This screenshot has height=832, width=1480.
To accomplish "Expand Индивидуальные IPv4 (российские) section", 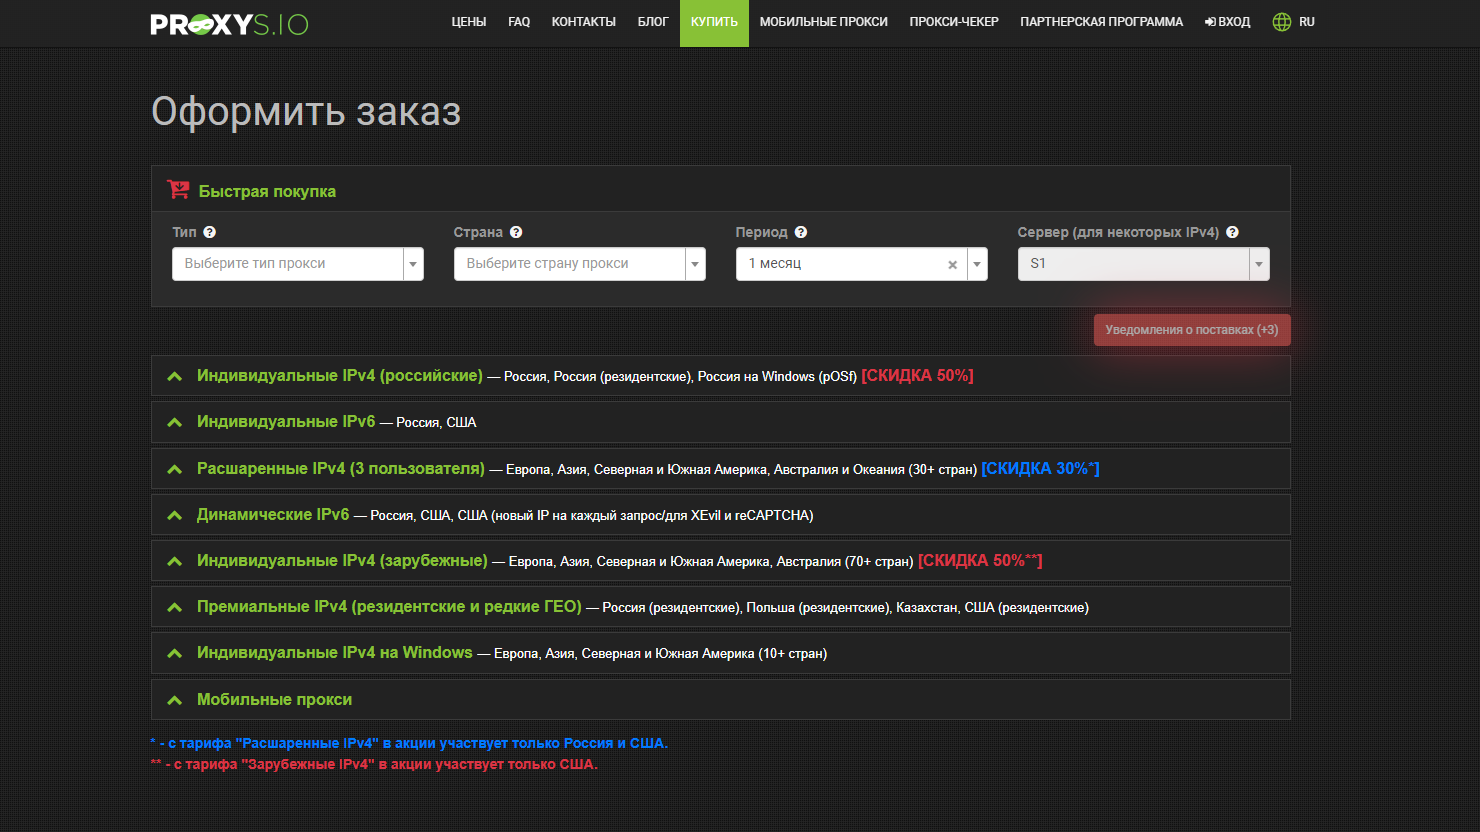I will tap(721, 376).
